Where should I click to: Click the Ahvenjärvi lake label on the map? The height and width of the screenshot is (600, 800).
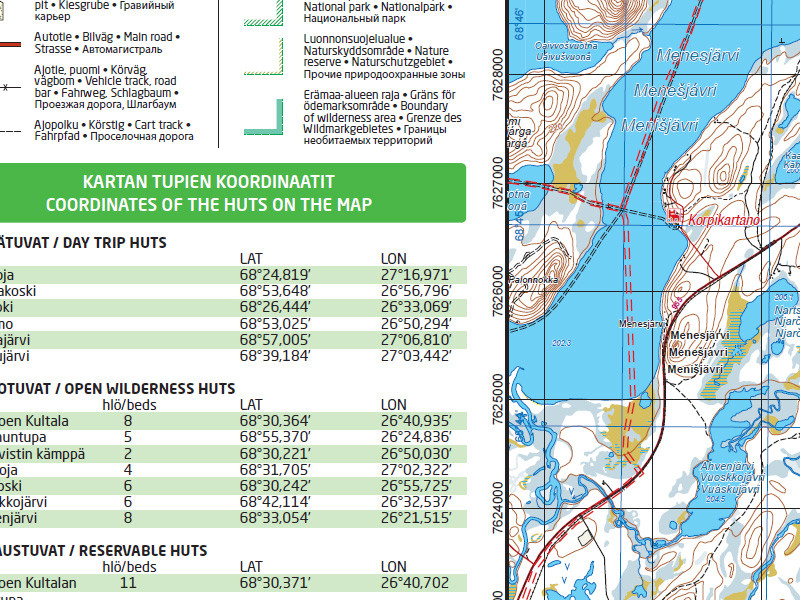(x=727, y=466)
